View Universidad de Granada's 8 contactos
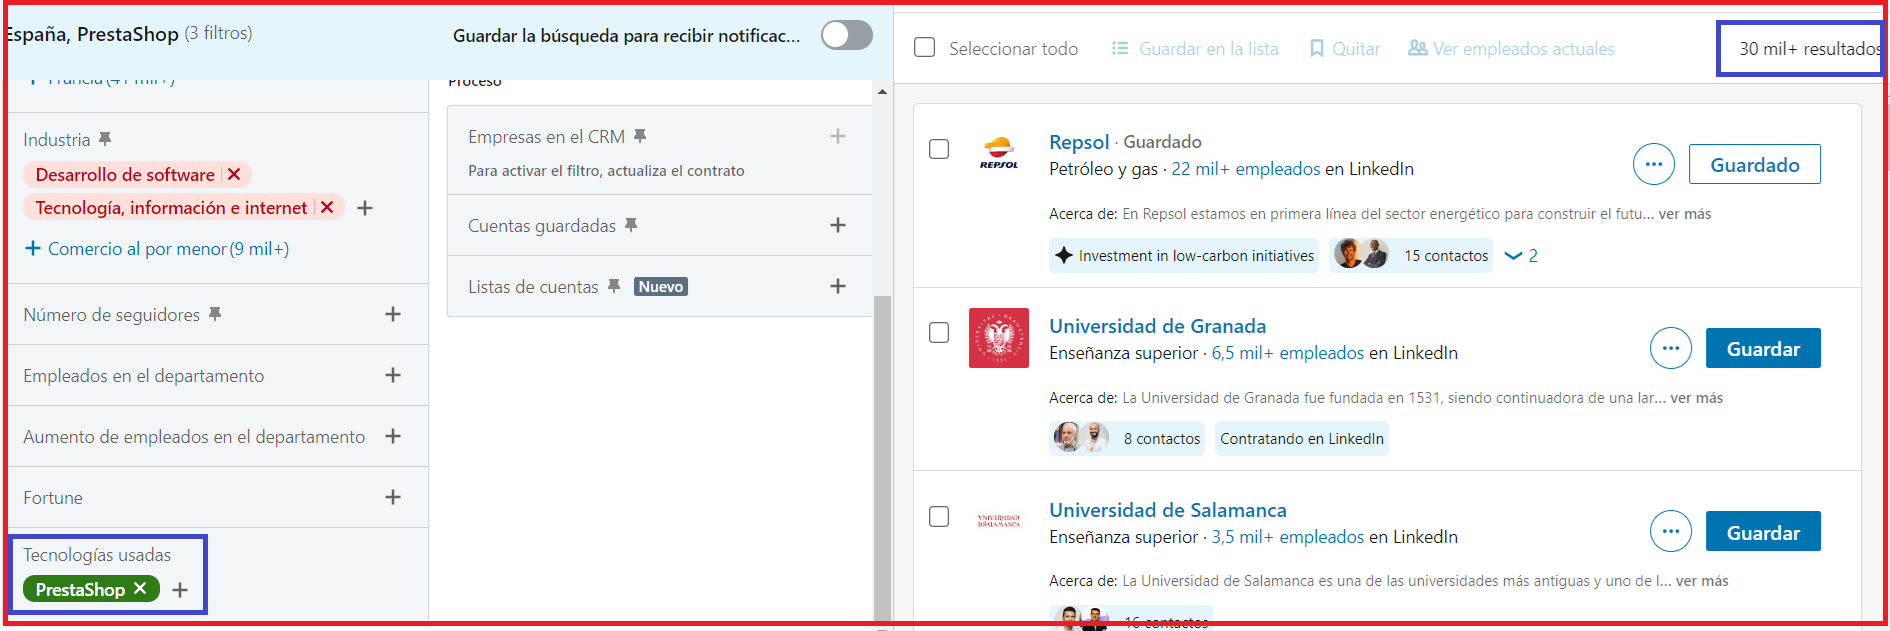The height and width of the screenshot is (631, 1890). 1127,439
